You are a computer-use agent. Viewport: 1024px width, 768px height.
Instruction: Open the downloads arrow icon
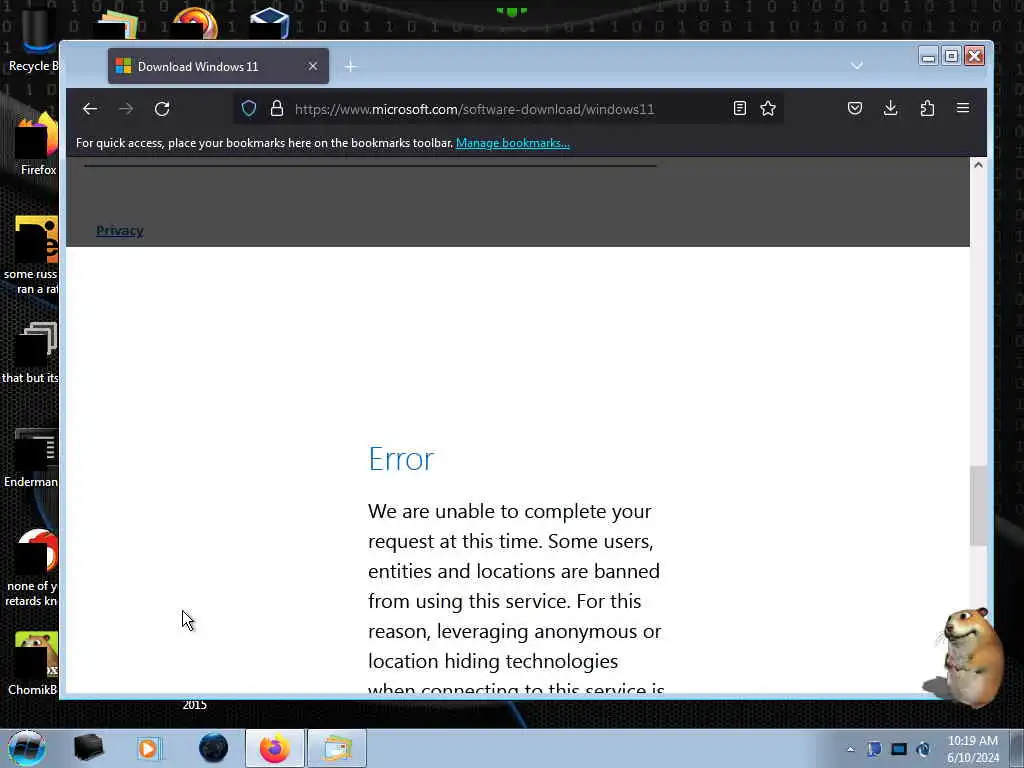tap(891, 108)
